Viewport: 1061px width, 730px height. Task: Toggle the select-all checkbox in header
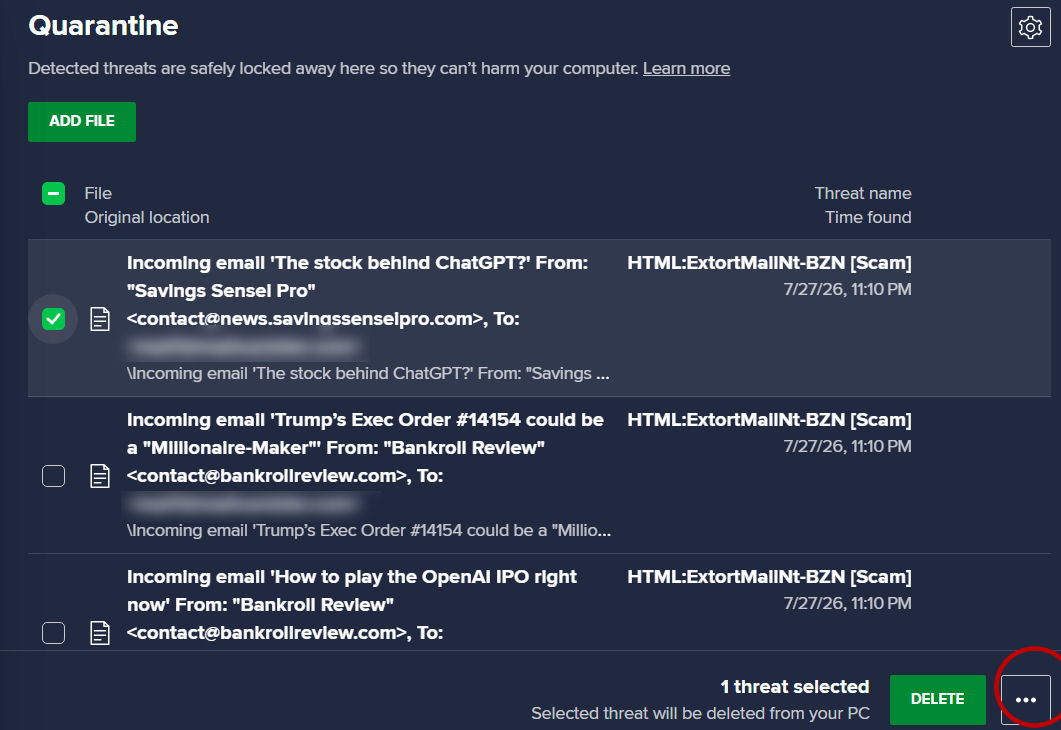[53, 193]
